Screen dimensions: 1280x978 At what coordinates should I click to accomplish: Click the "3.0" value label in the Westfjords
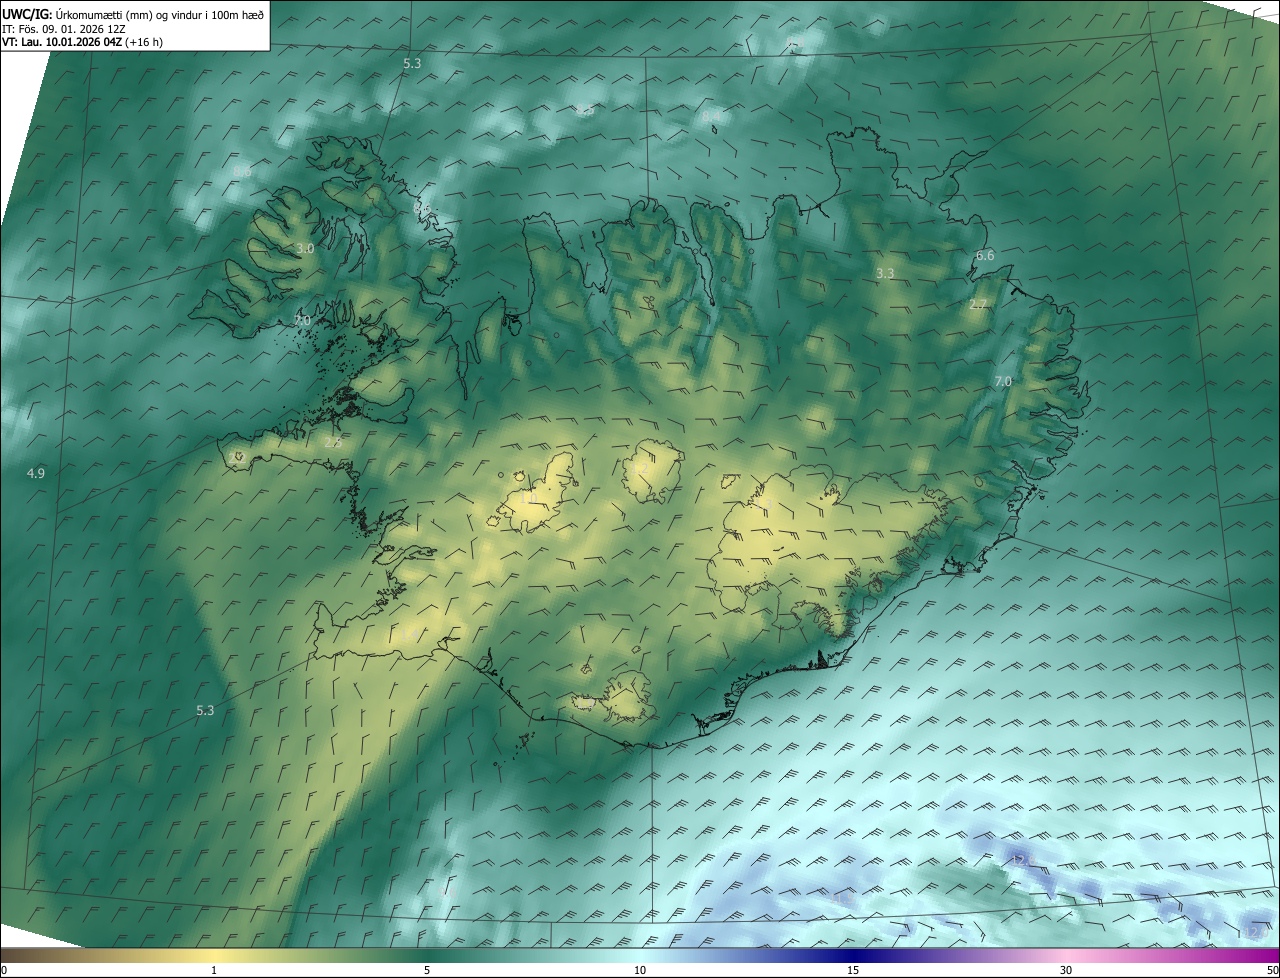pos(305,248)
